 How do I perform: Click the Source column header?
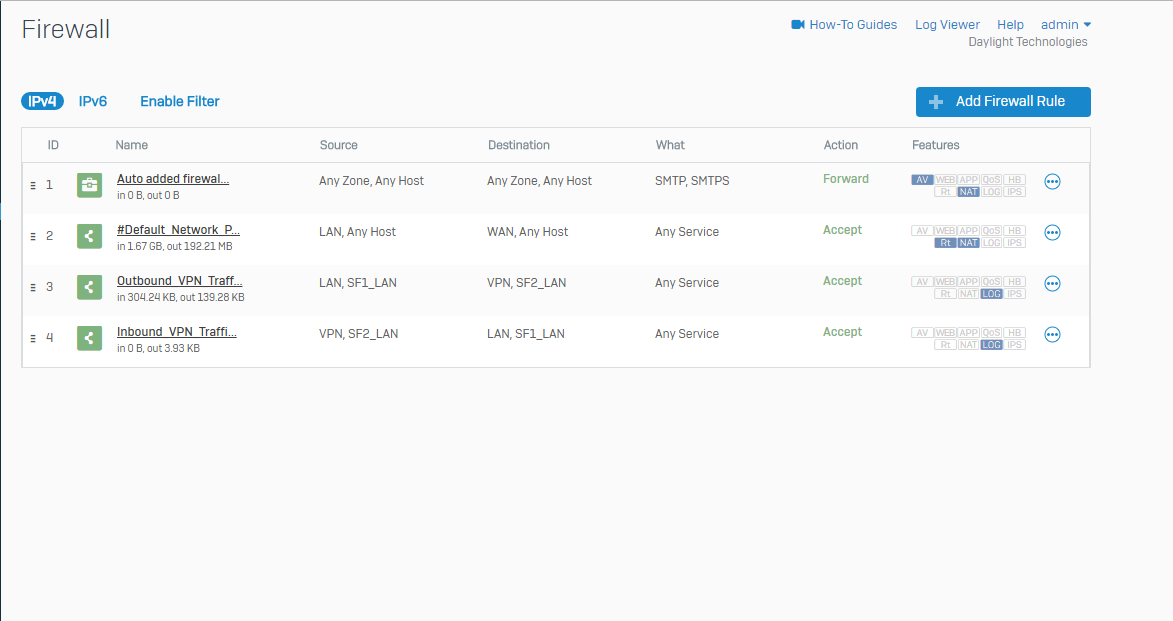[338, 145]
